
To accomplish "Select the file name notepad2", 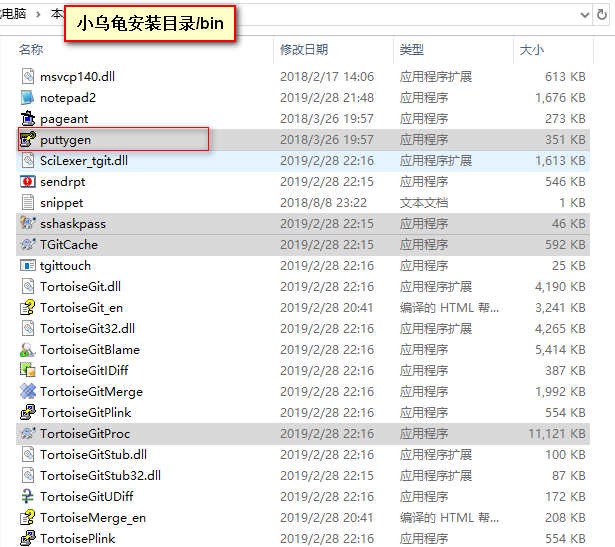I will (68, 97).
